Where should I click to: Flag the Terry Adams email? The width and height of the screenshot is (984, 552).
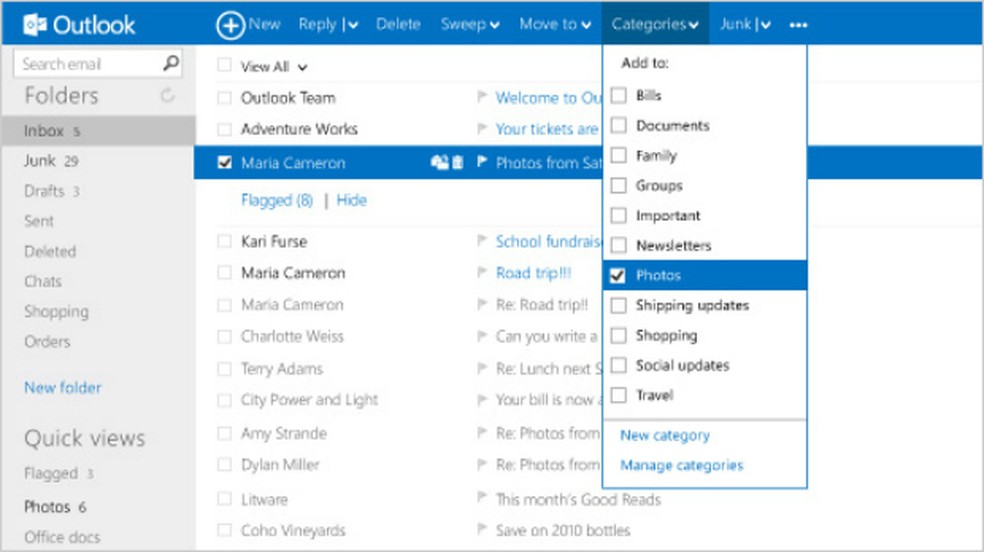[x=482, y=368]
